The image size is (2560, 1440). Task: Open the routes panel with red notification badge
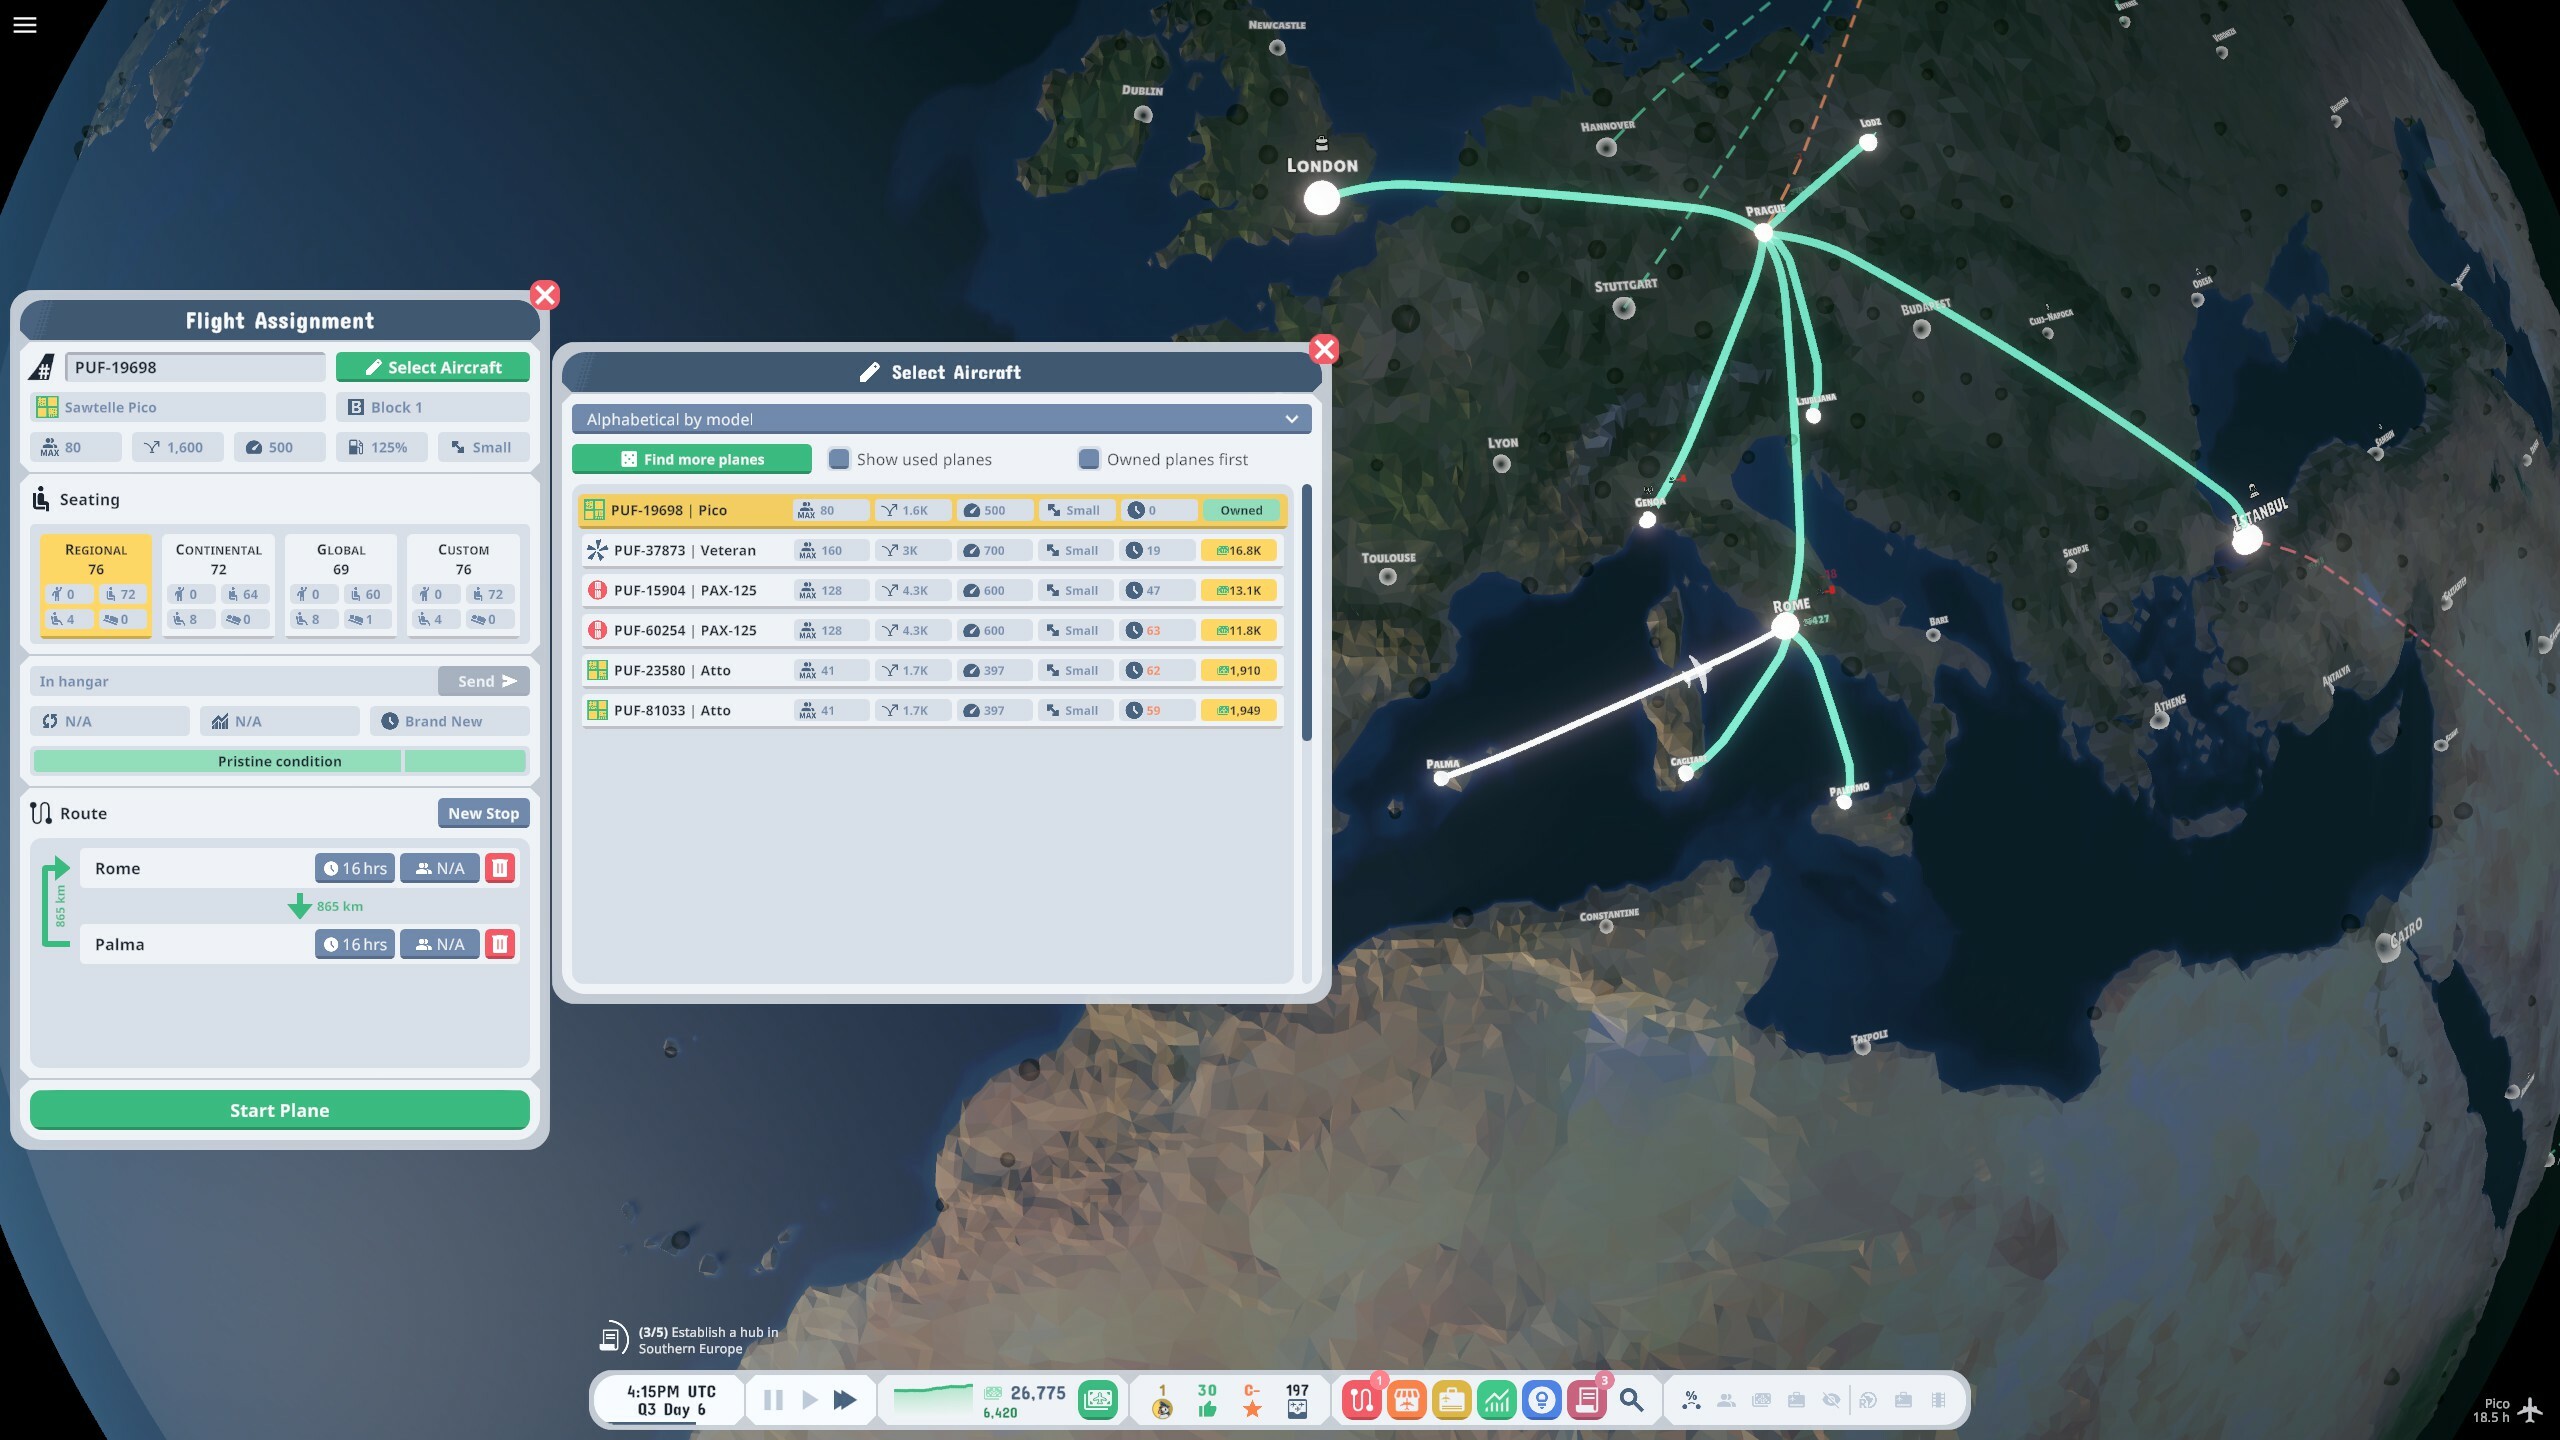(1362, 1399)
